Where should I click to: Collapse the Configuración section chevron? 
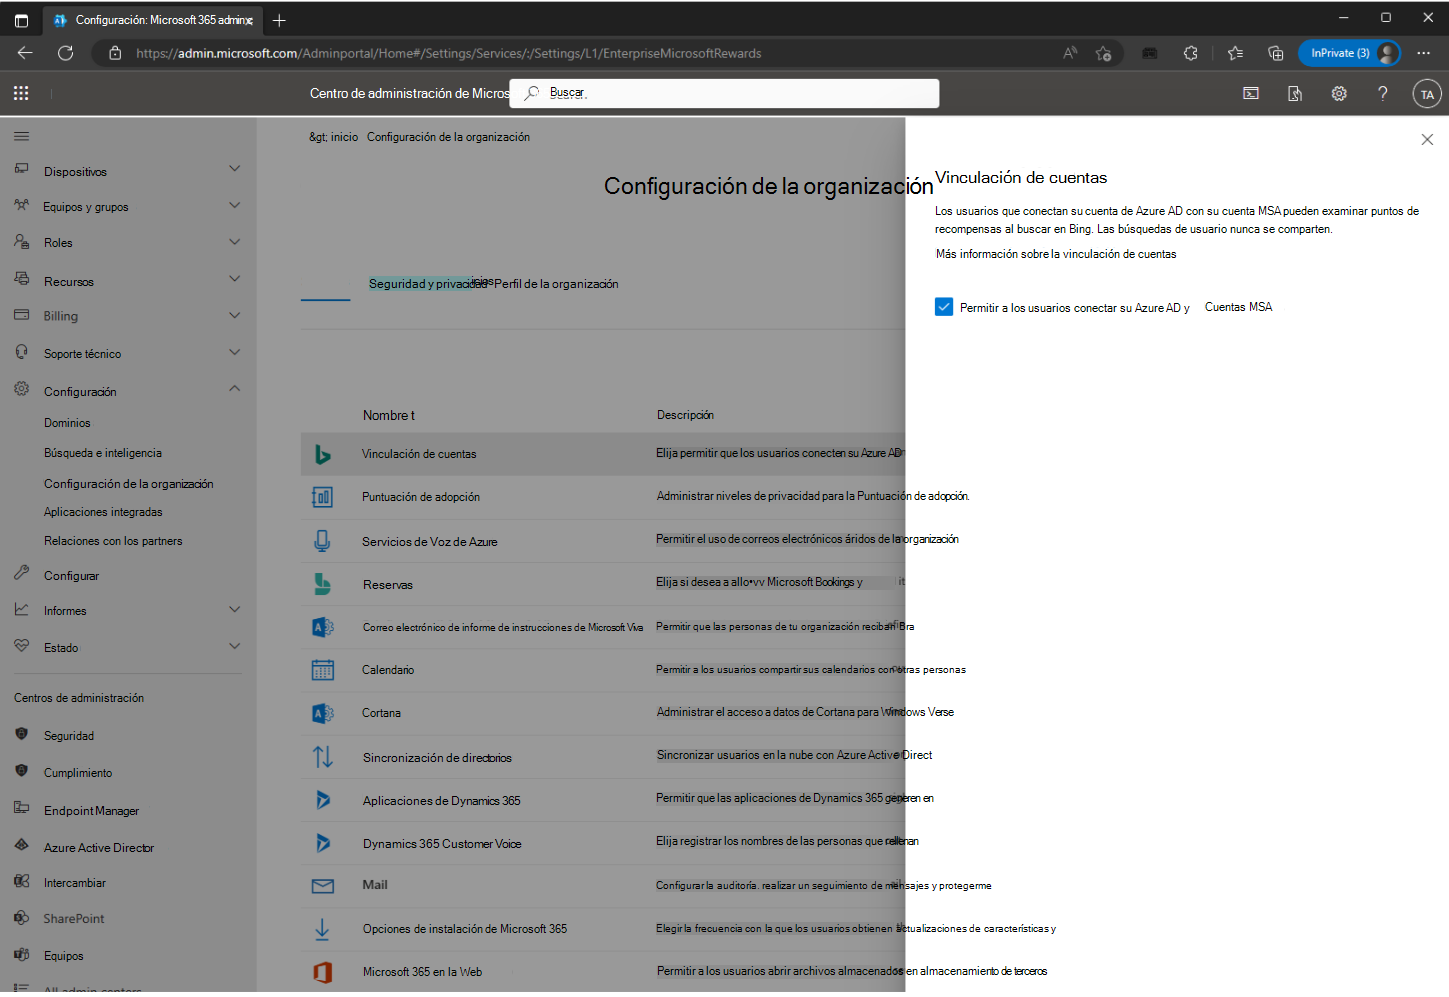[x=234, y=388]
